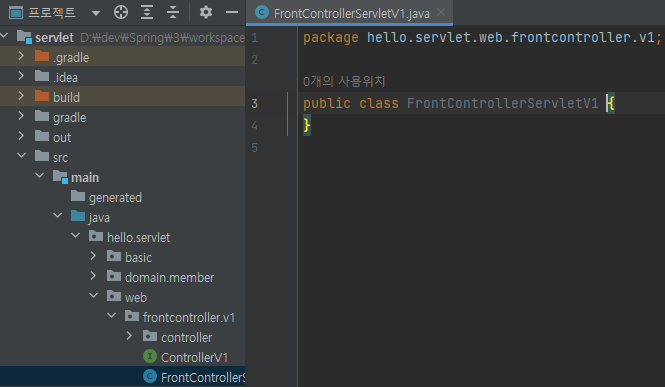Click the public keyword on line 3

coord(327,103)
